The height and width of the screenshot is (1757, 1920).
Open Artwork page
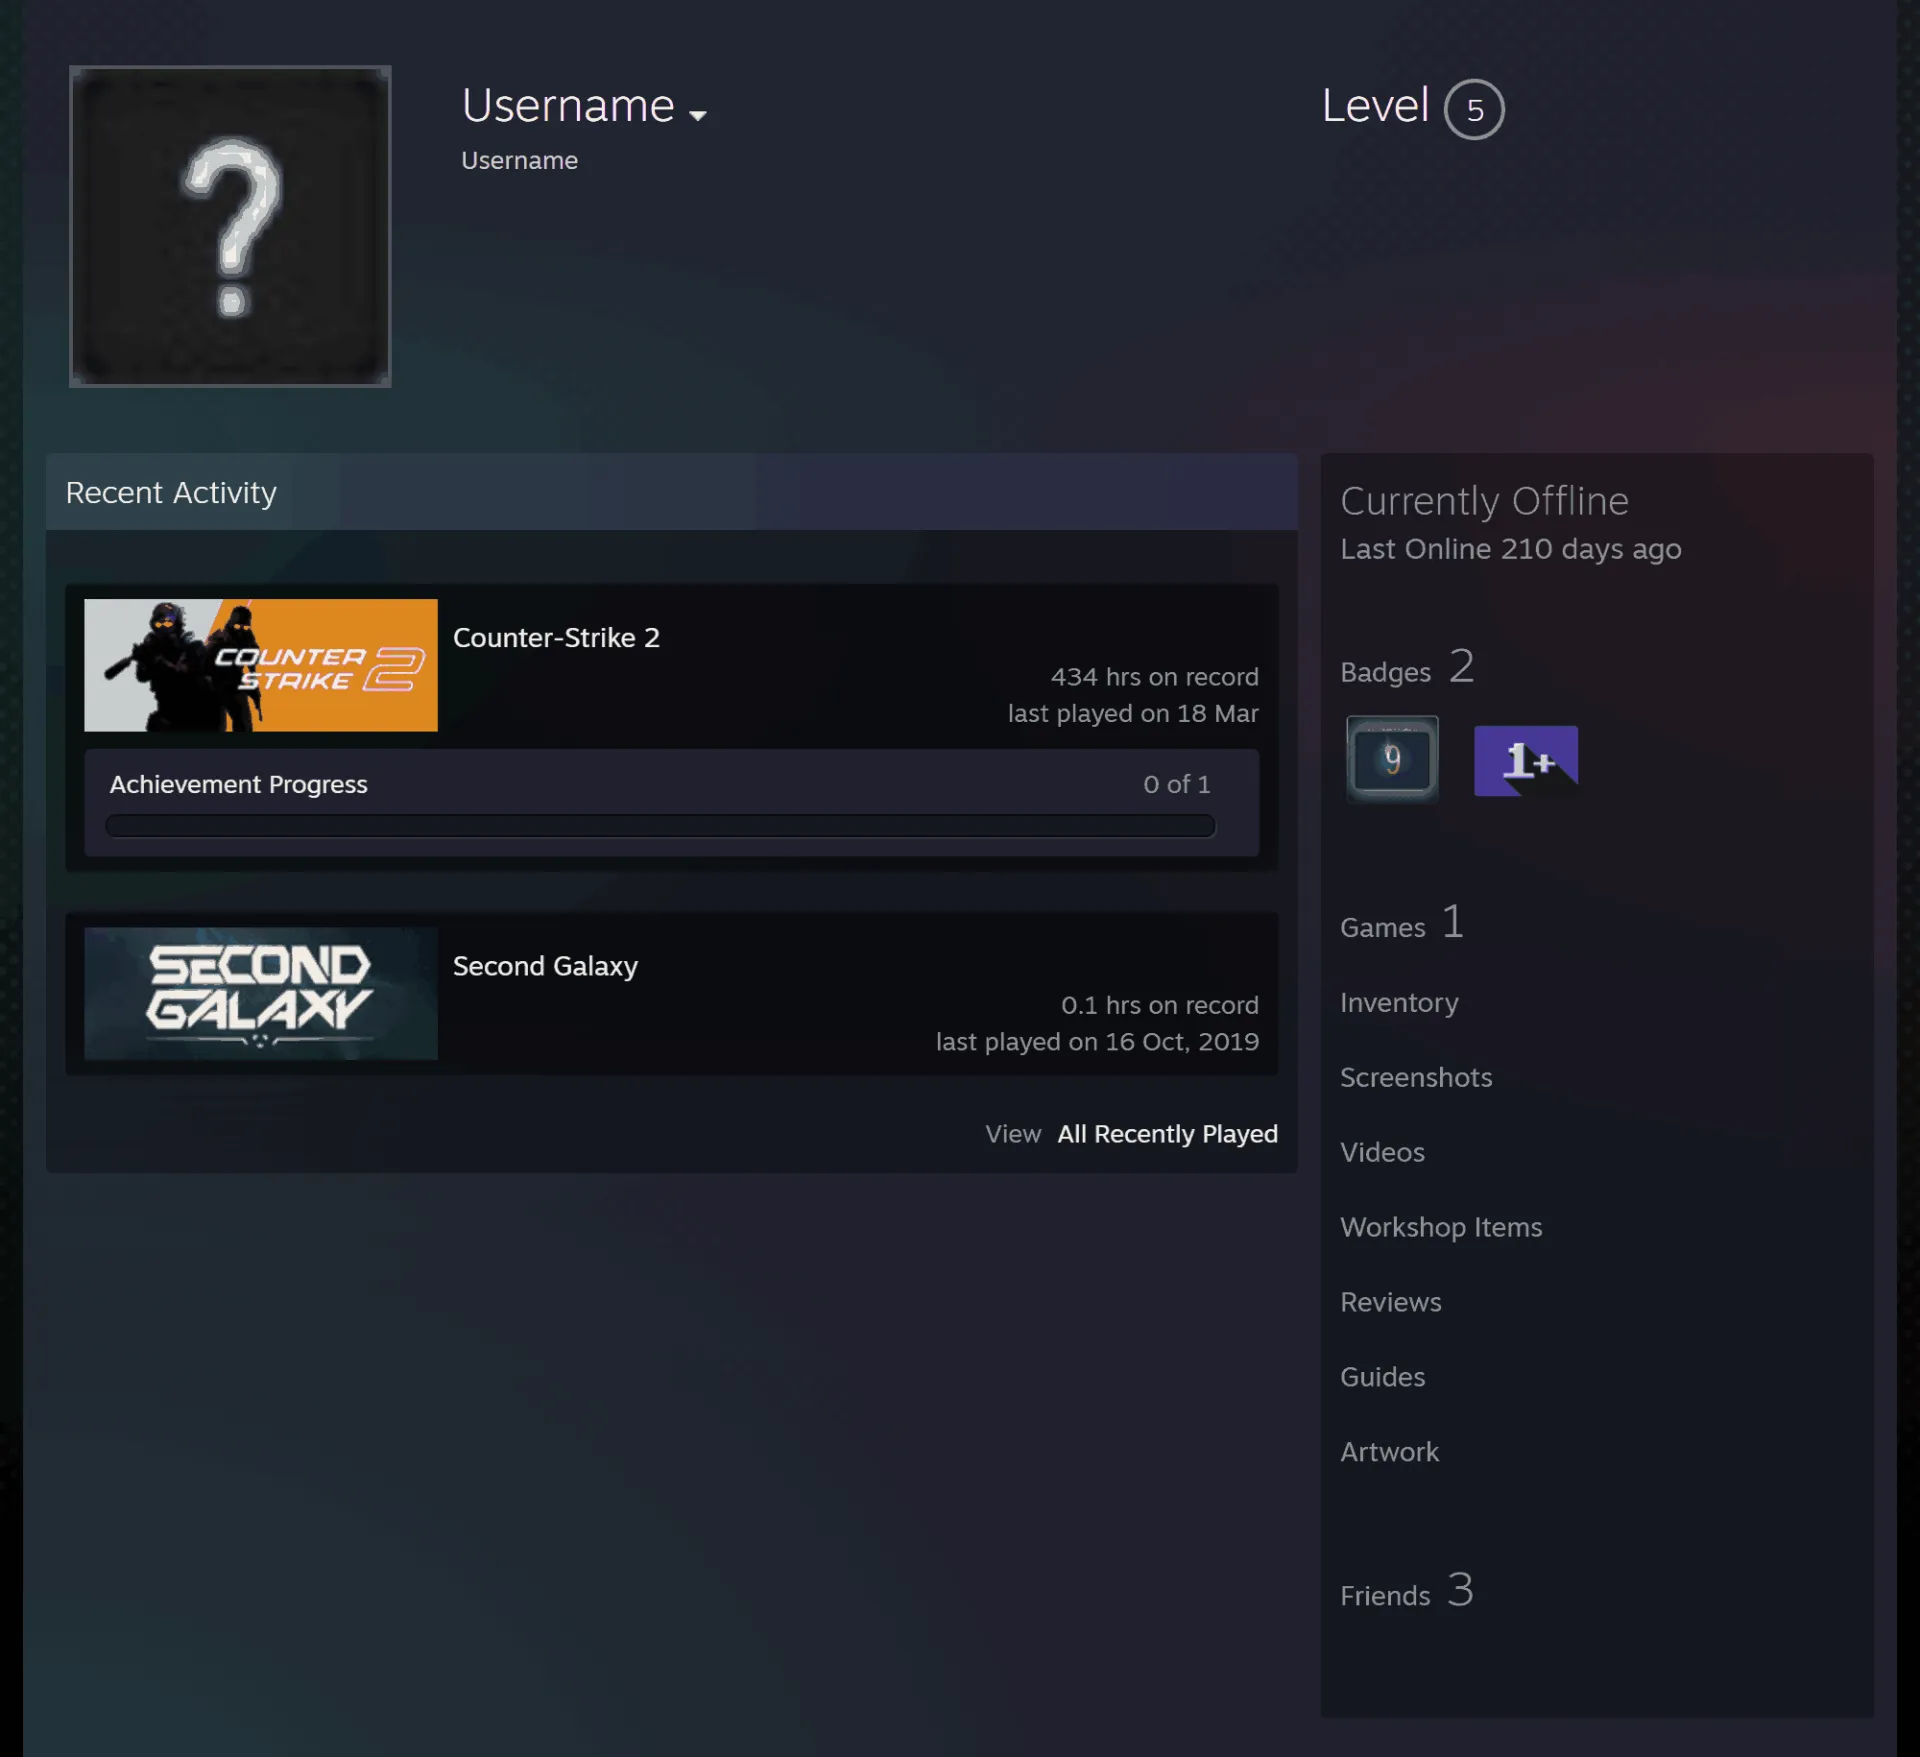point(1390,1452)
